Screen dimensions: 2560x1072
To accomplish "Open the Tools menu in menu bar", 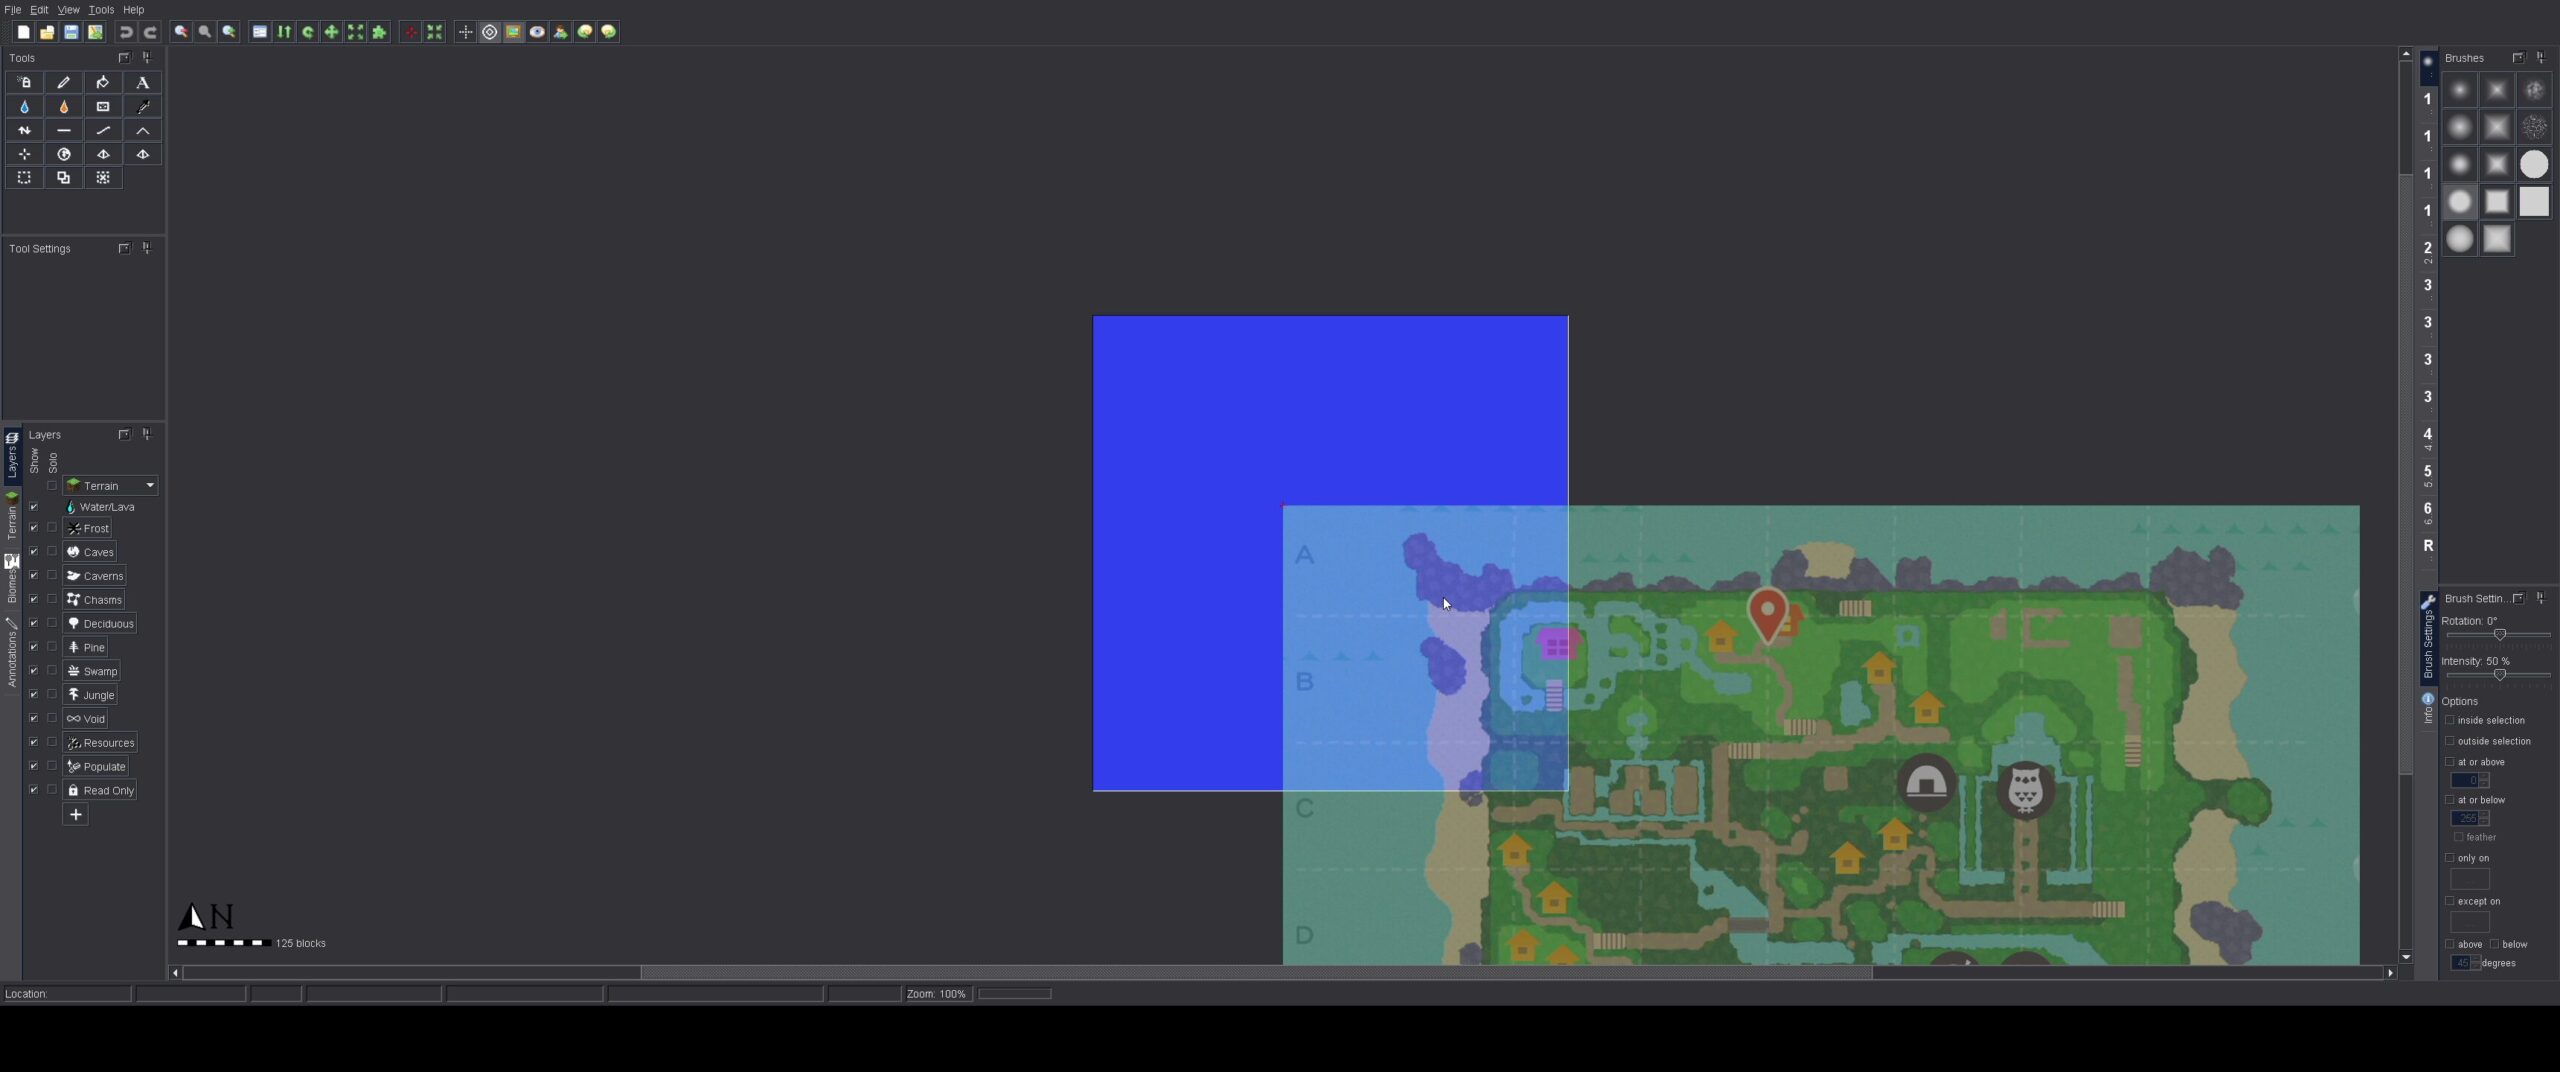I will pos(101,10).
